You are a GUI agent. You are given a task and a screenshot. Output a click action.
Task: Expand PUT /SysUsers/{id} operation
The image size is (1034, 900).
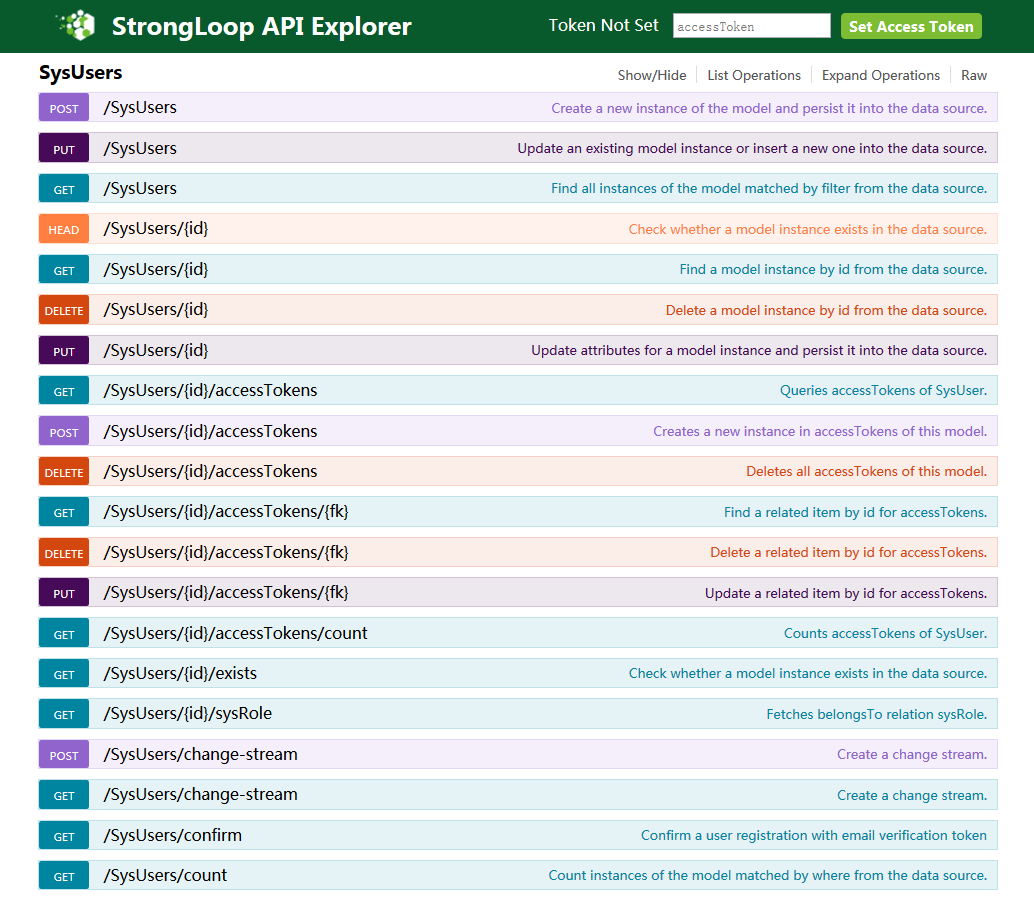156,350
